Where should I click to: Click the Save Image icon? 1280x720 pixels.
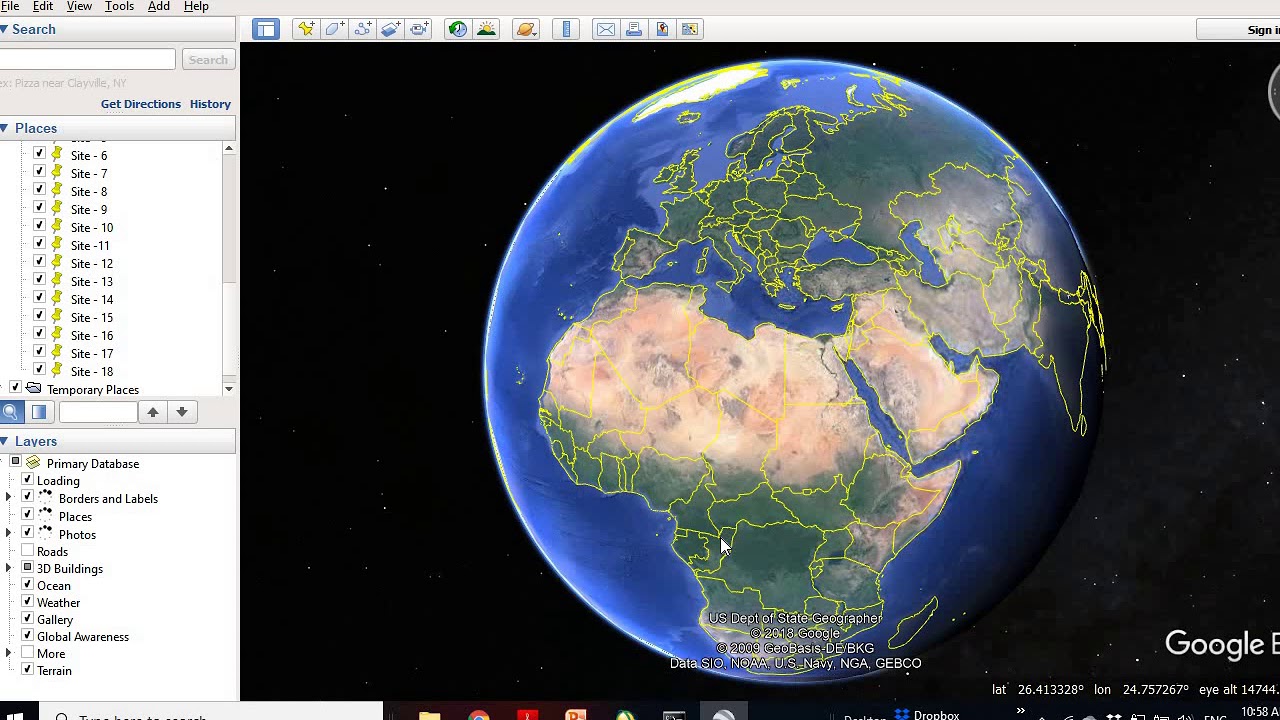pyautogui.click(x=662, y=29)
